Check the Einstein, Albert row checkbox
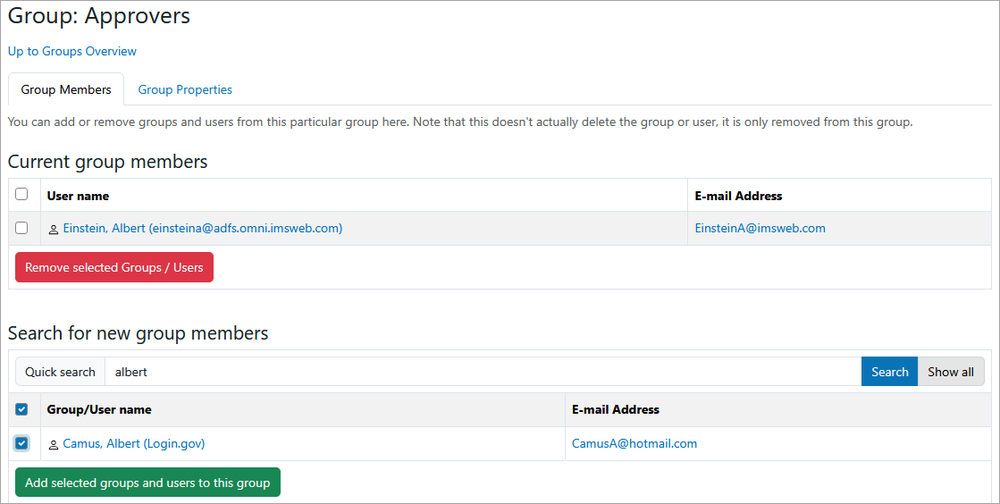The height and width of the screenshot is (504, 1000). pyautogui.click(x=22, y=228)
